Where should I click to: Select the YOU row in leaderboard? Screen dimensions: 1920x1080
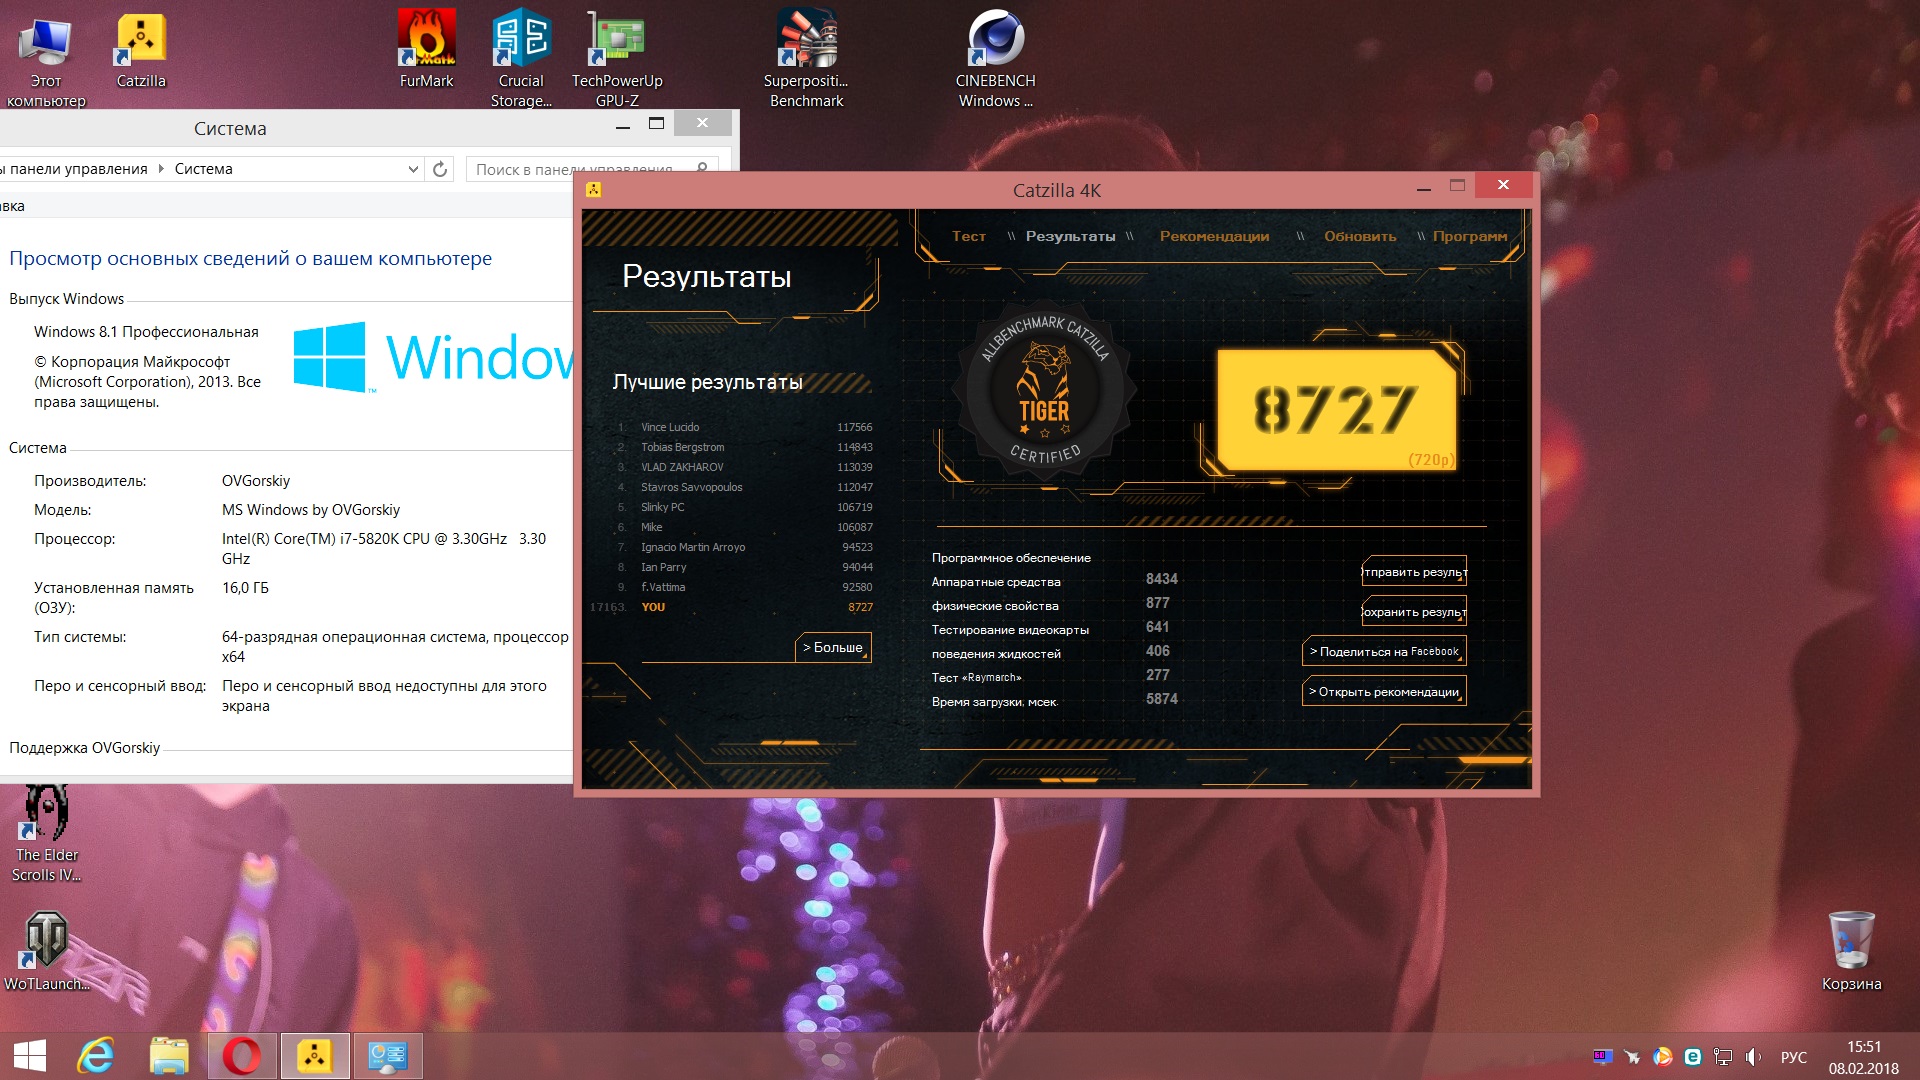point(732,607)
